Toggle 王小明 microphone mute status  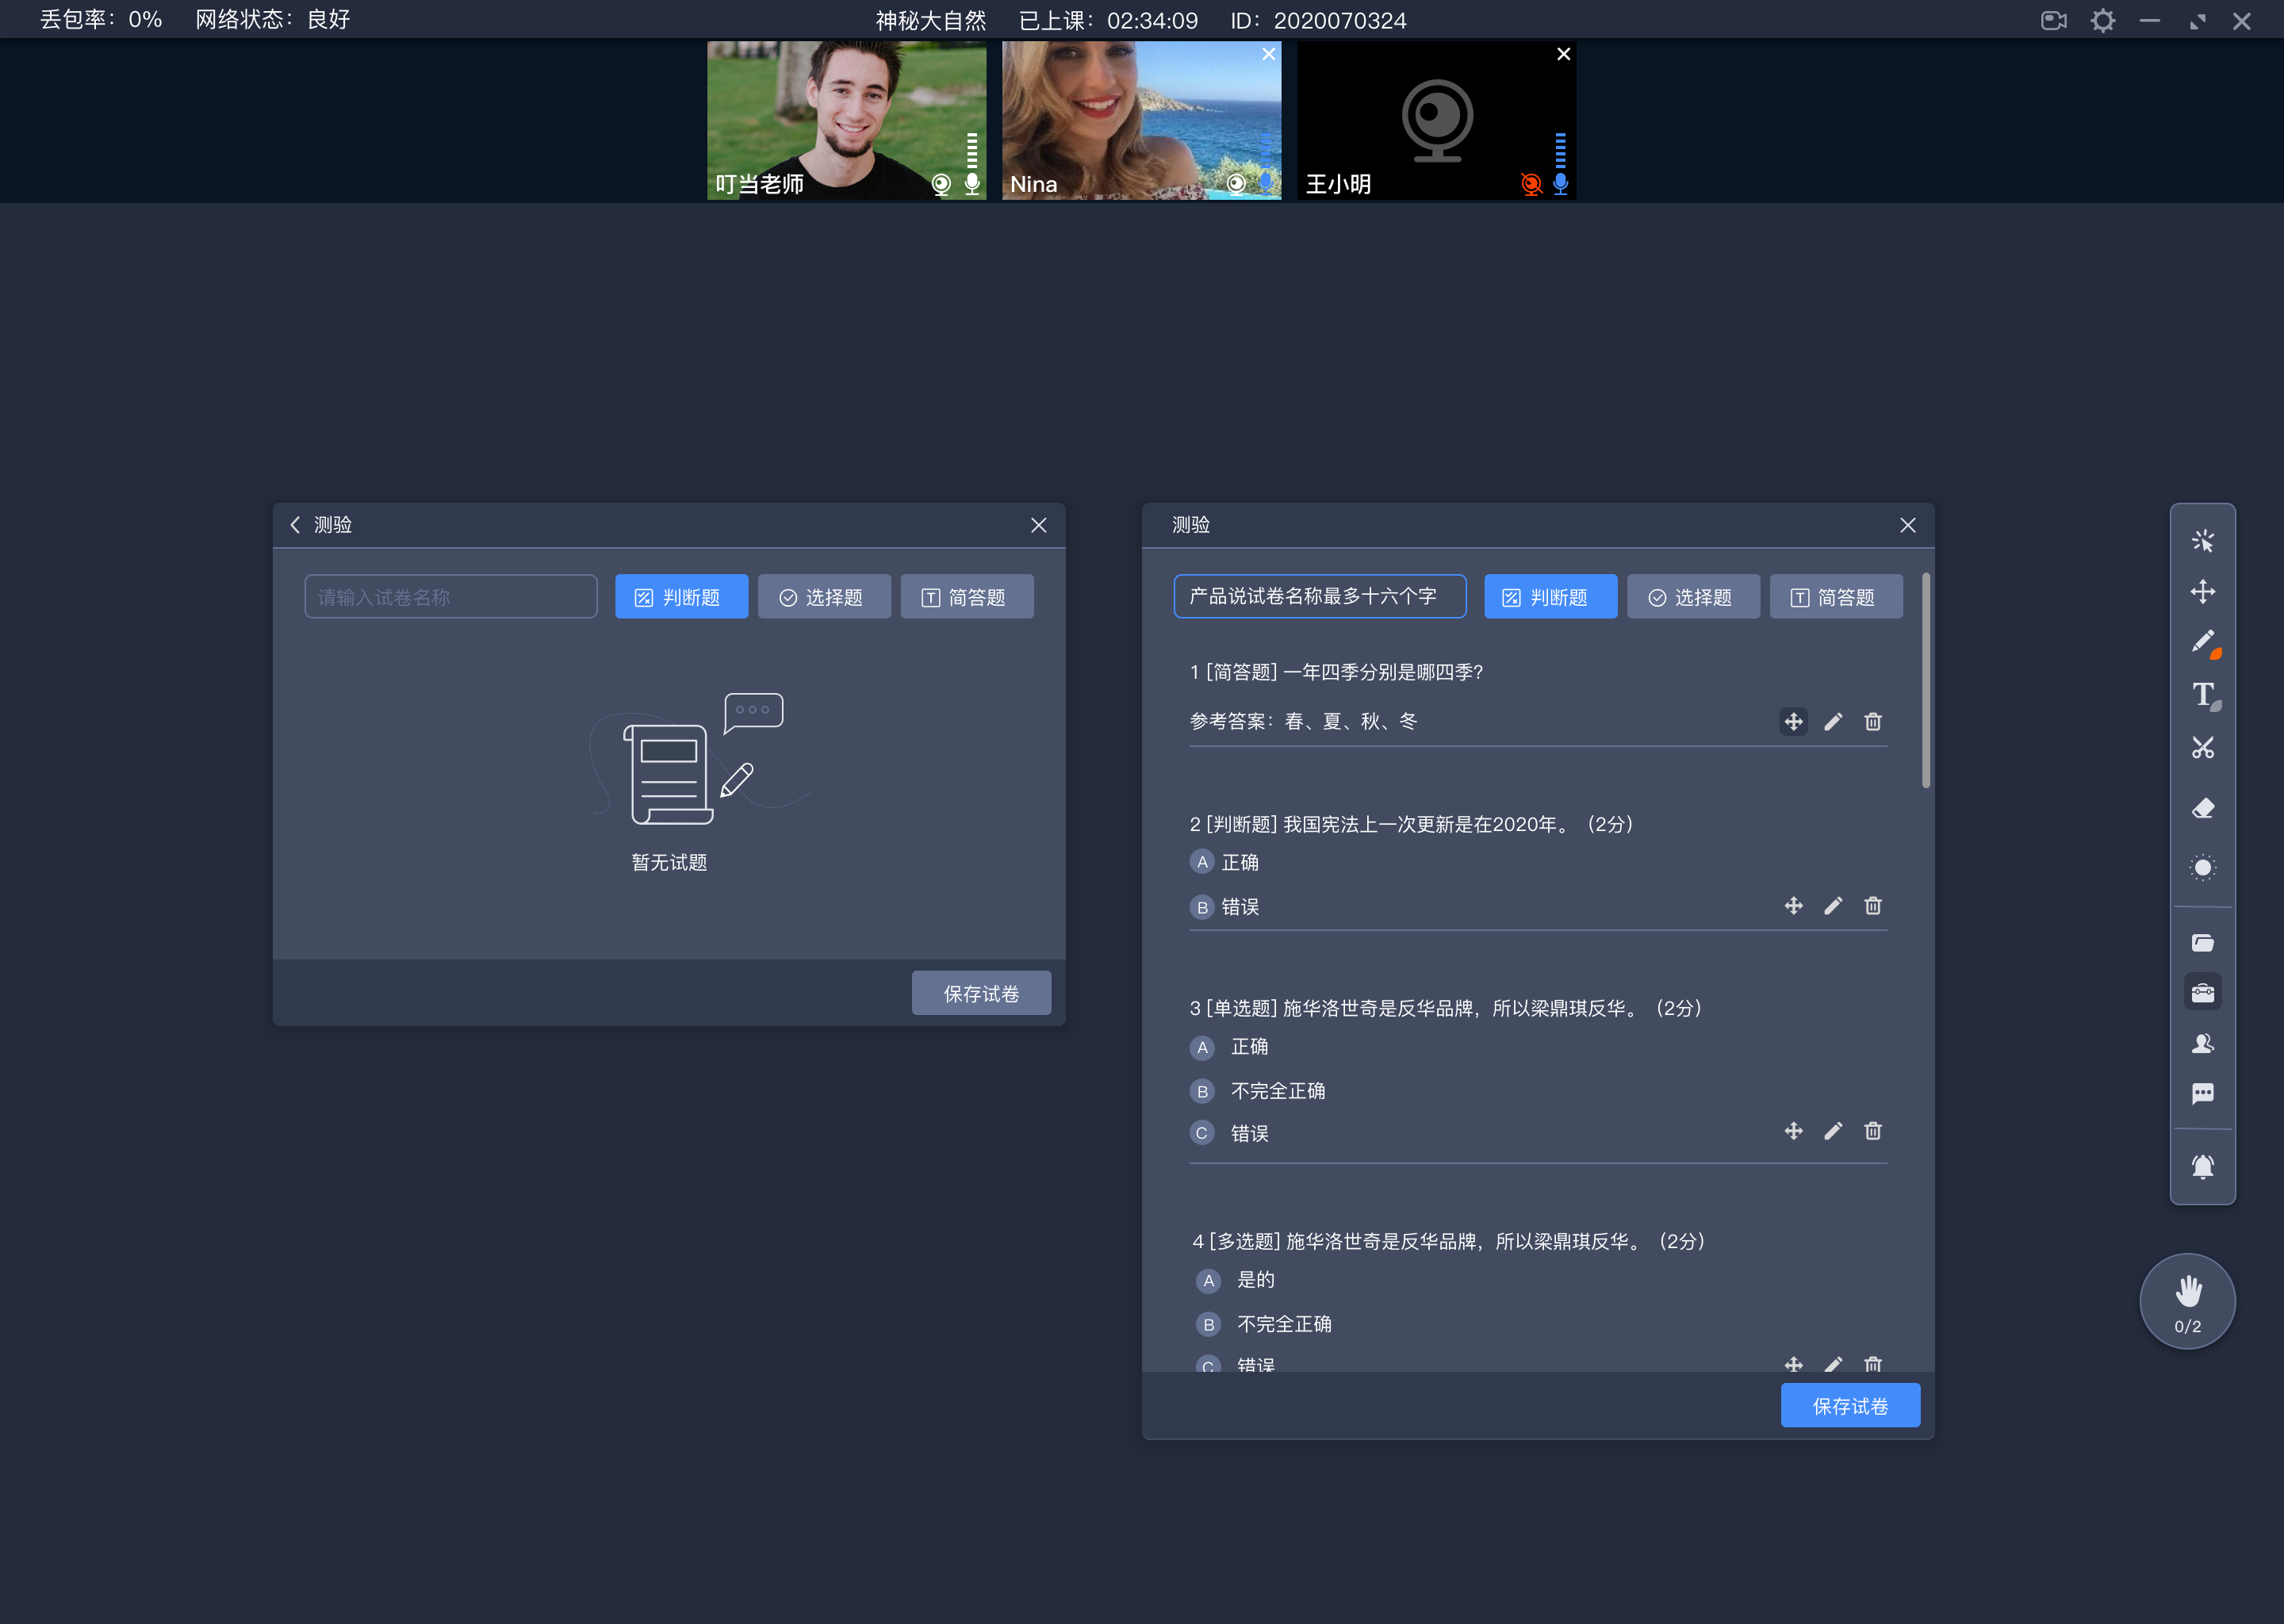(1558, 185)
